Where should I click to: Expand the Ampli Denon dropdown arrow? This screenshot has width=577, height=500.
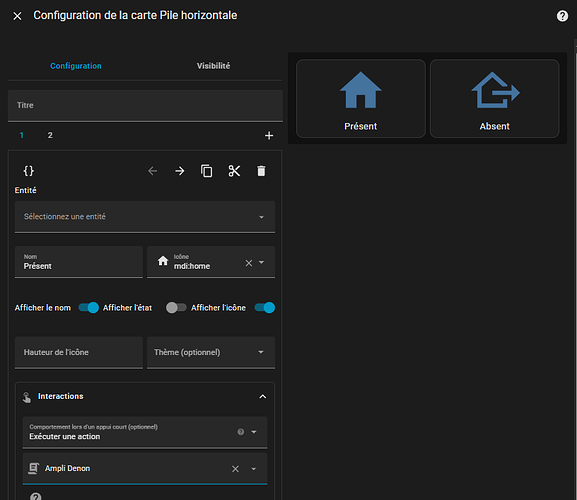point(254,469)
